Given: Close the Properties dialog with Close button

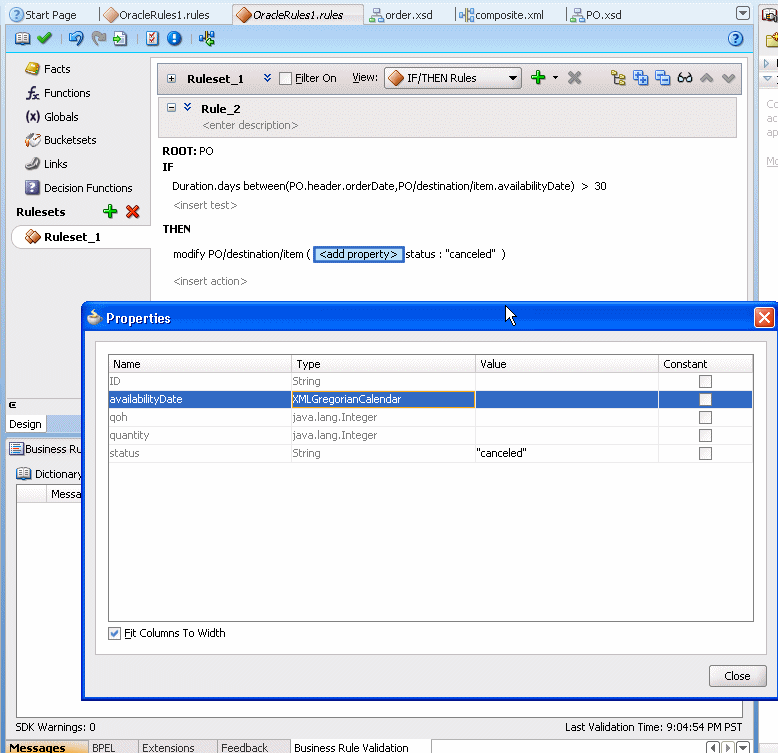Looking at the screenshot, I should [737, 676].
